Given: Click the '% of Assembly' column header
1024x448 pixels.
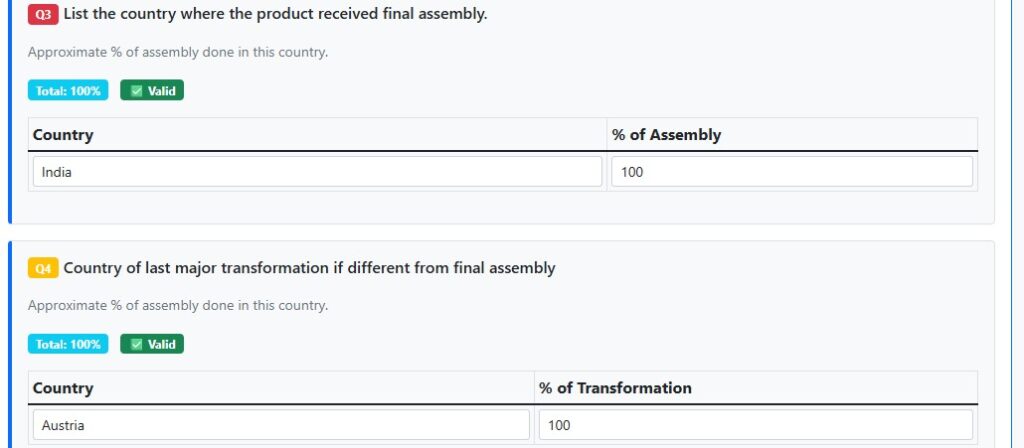Looking at the screenshot, I should click(x=666, y=135).
